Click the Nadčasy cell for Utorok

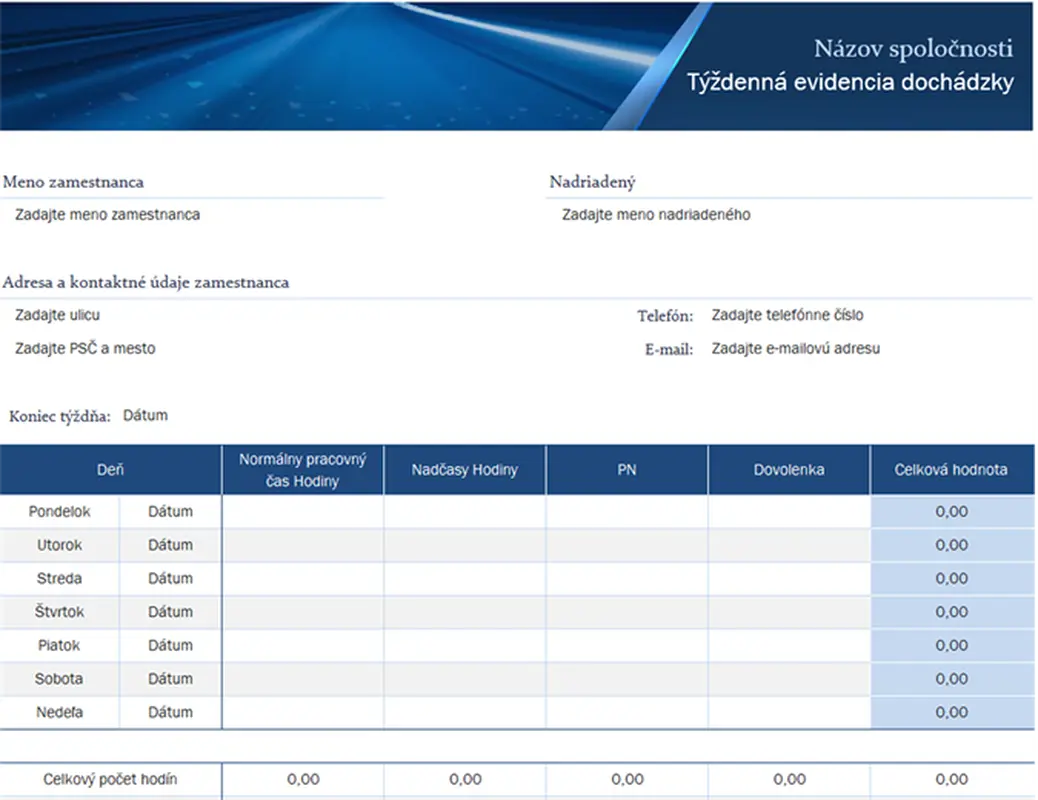465,545
